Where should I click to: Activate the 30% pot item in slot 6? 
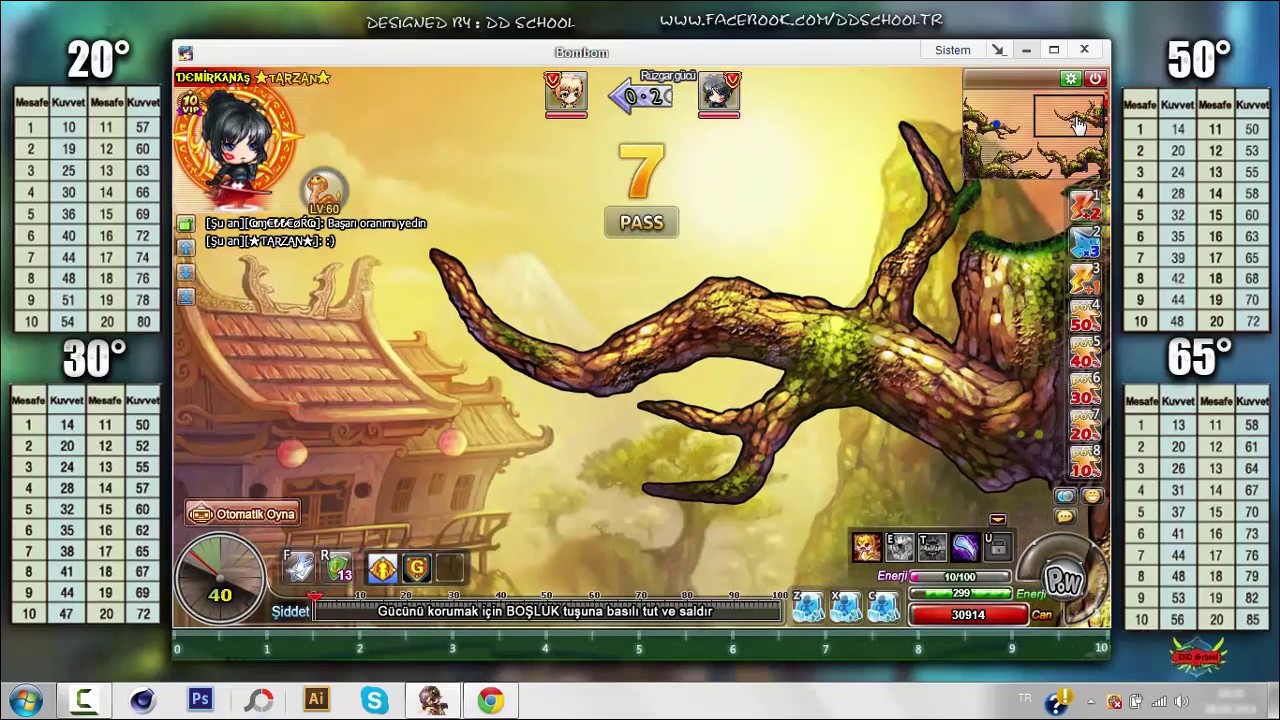coord(1085,390)
